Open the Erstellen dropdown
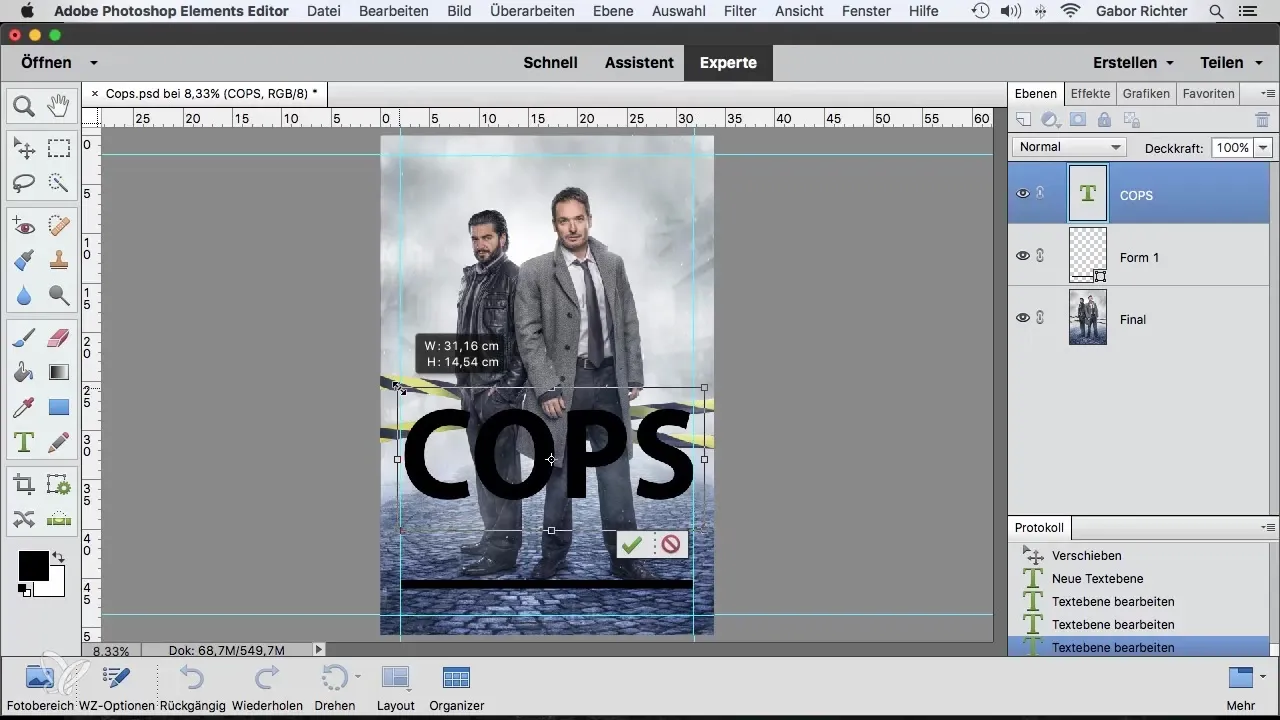The width and height of the screenshot is (1280, 720). pos(1133,62)
